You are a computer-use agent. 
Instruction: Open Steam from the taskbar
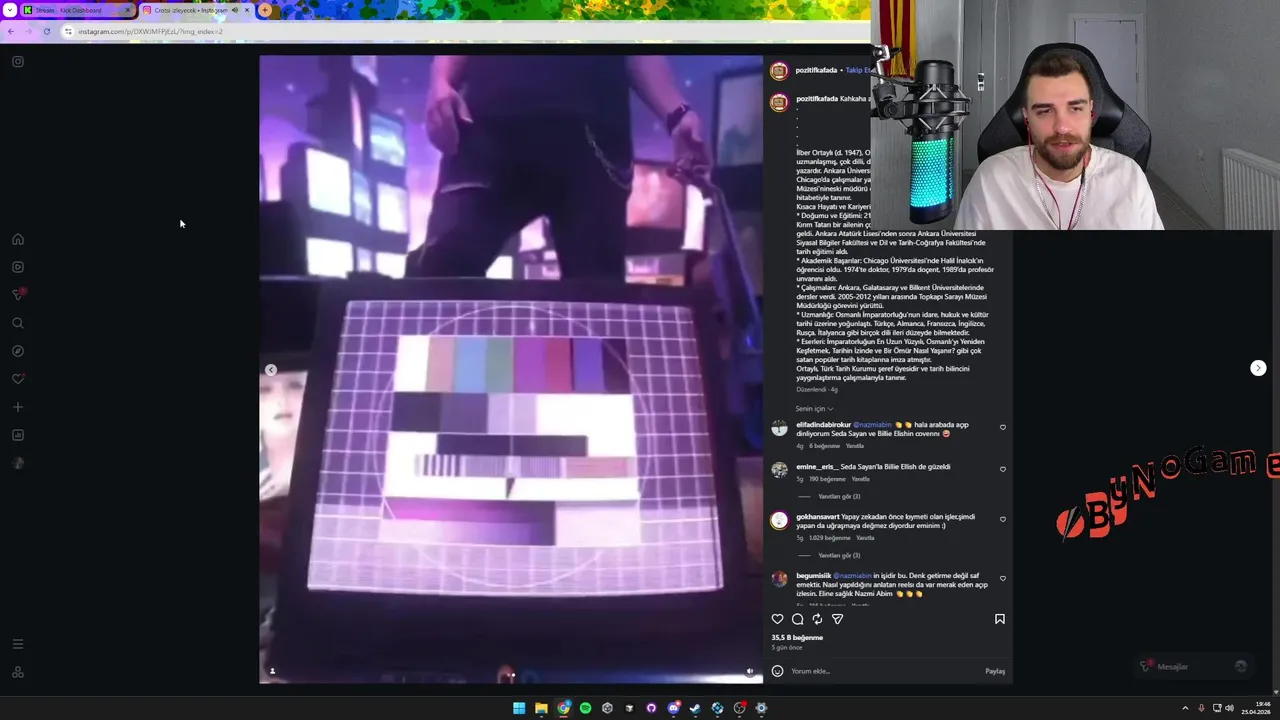(x=695, y=708)
